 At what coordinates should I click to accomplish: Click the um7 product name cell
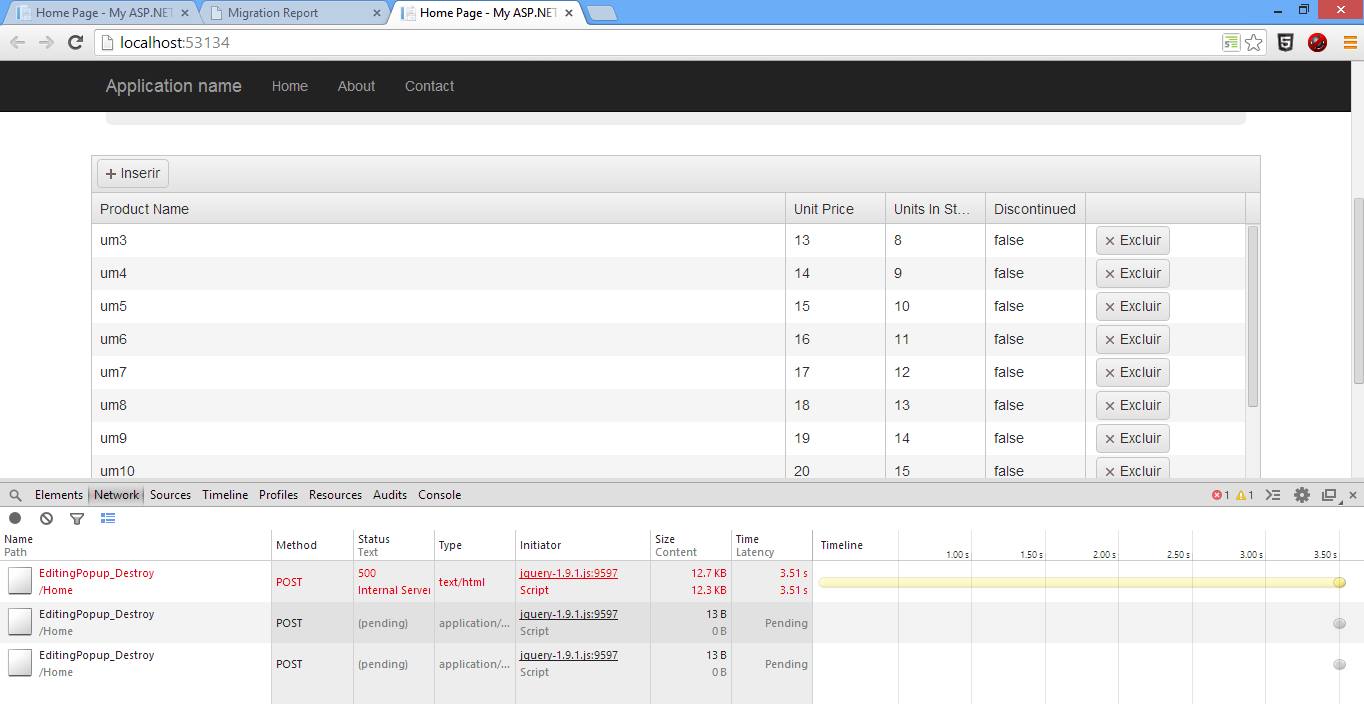[438, 372]
